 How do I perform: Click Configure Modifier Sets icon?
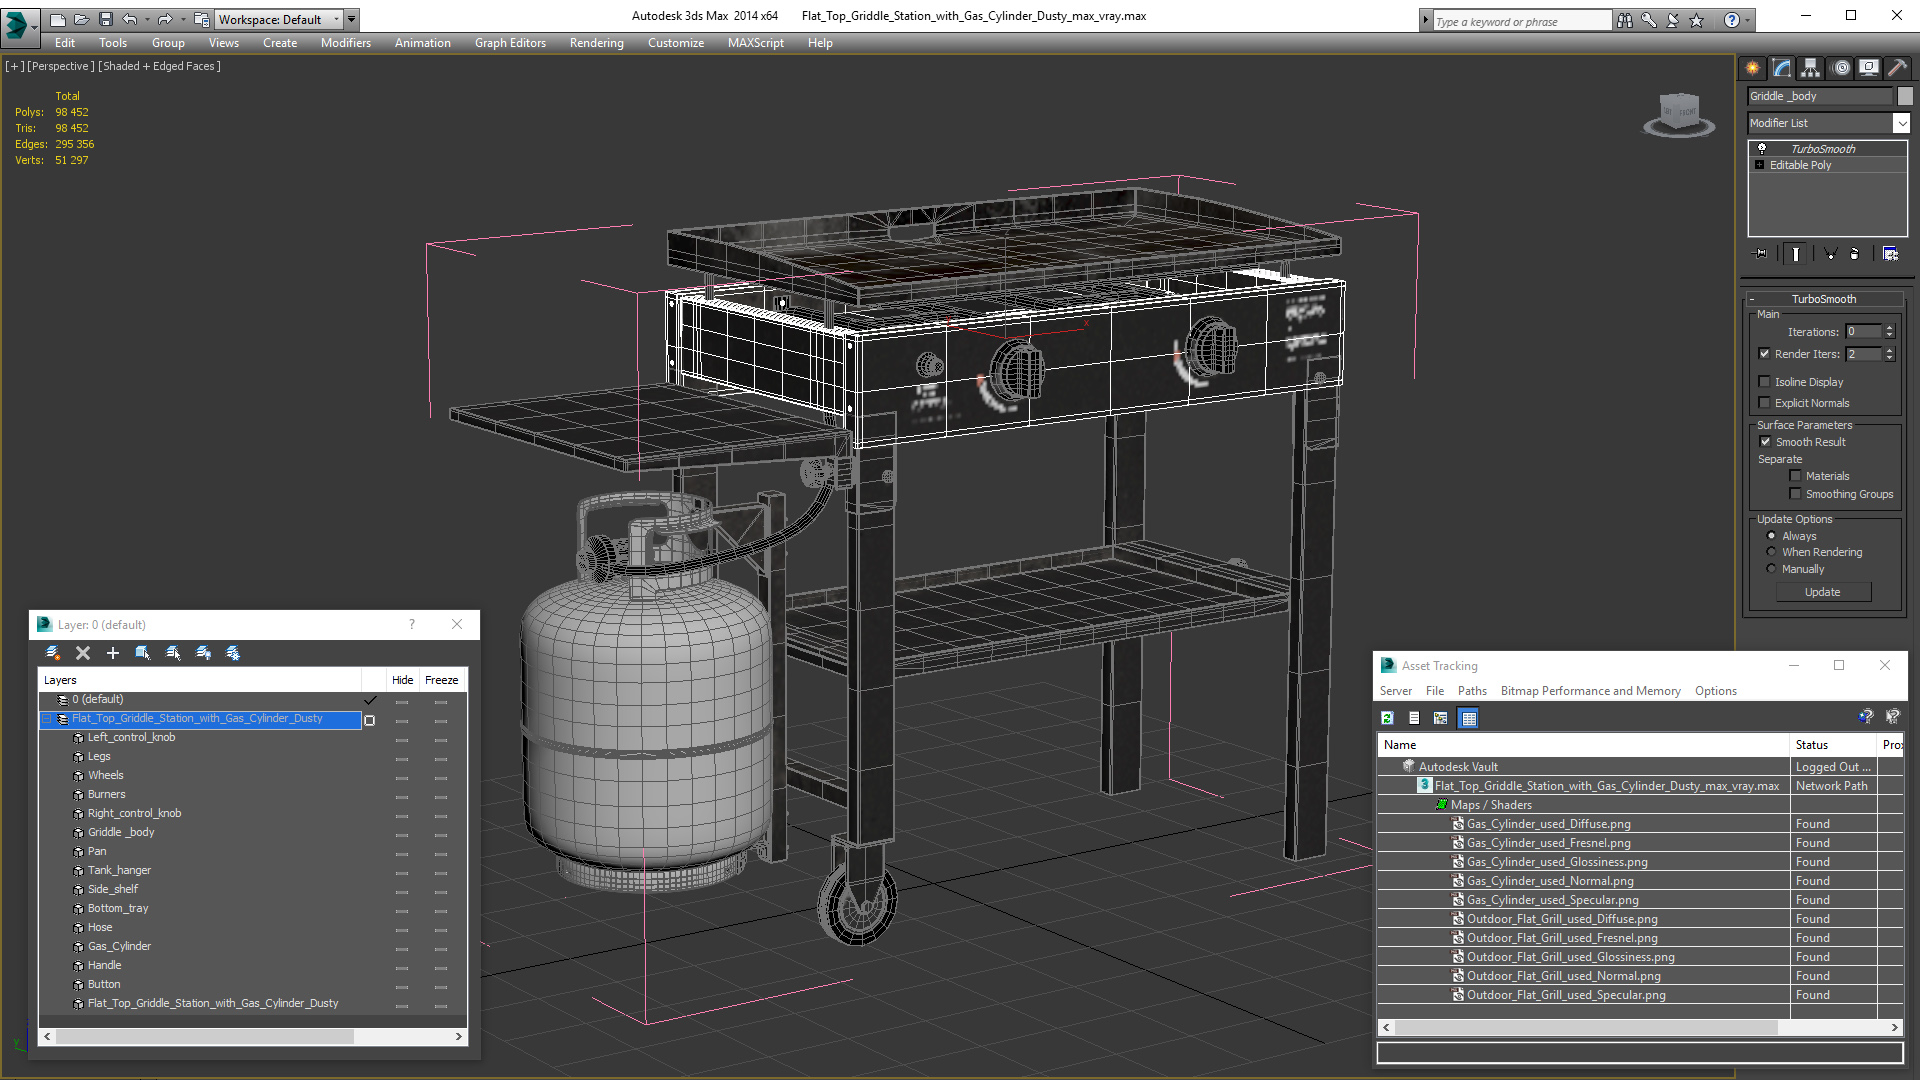coord(1890,254)
